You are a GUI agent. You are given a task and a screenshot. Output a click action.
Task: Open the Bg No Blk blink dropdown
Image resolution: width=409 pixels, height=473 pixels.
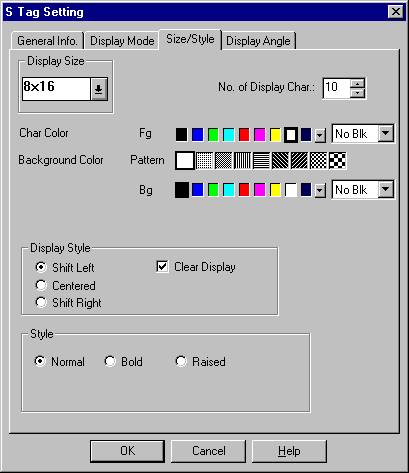(386, 189)
